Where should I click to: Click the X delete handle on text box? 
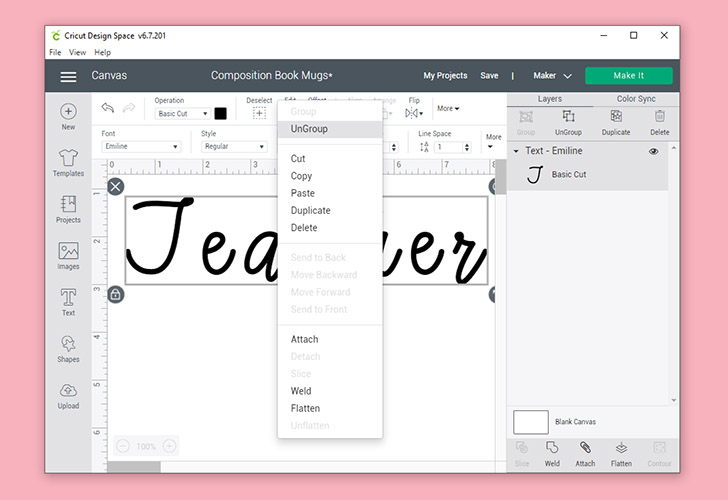(116, 187)
